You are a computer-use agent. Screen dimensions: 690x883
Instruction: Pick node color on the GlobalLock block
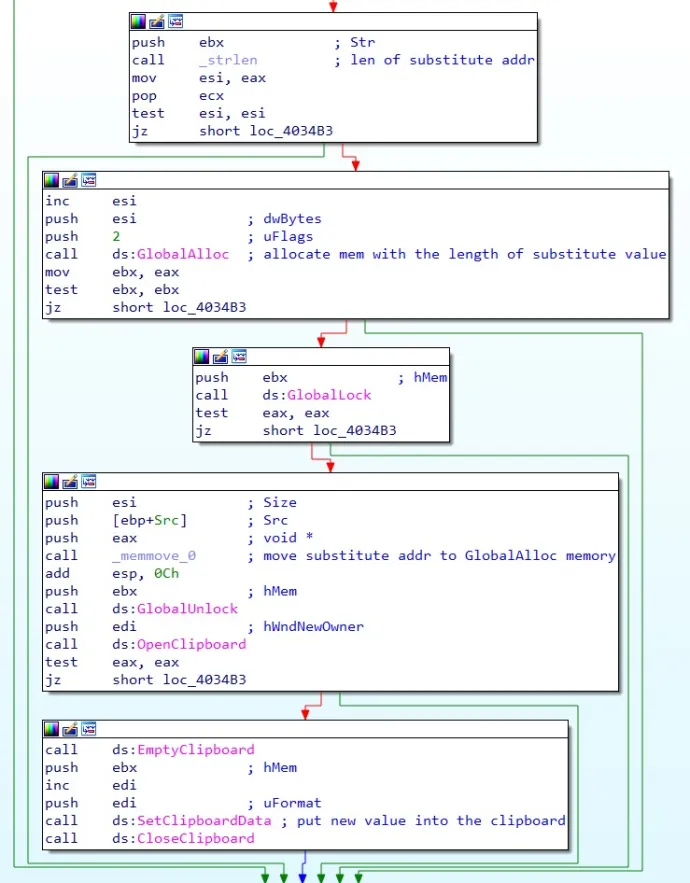click(203, 356)
